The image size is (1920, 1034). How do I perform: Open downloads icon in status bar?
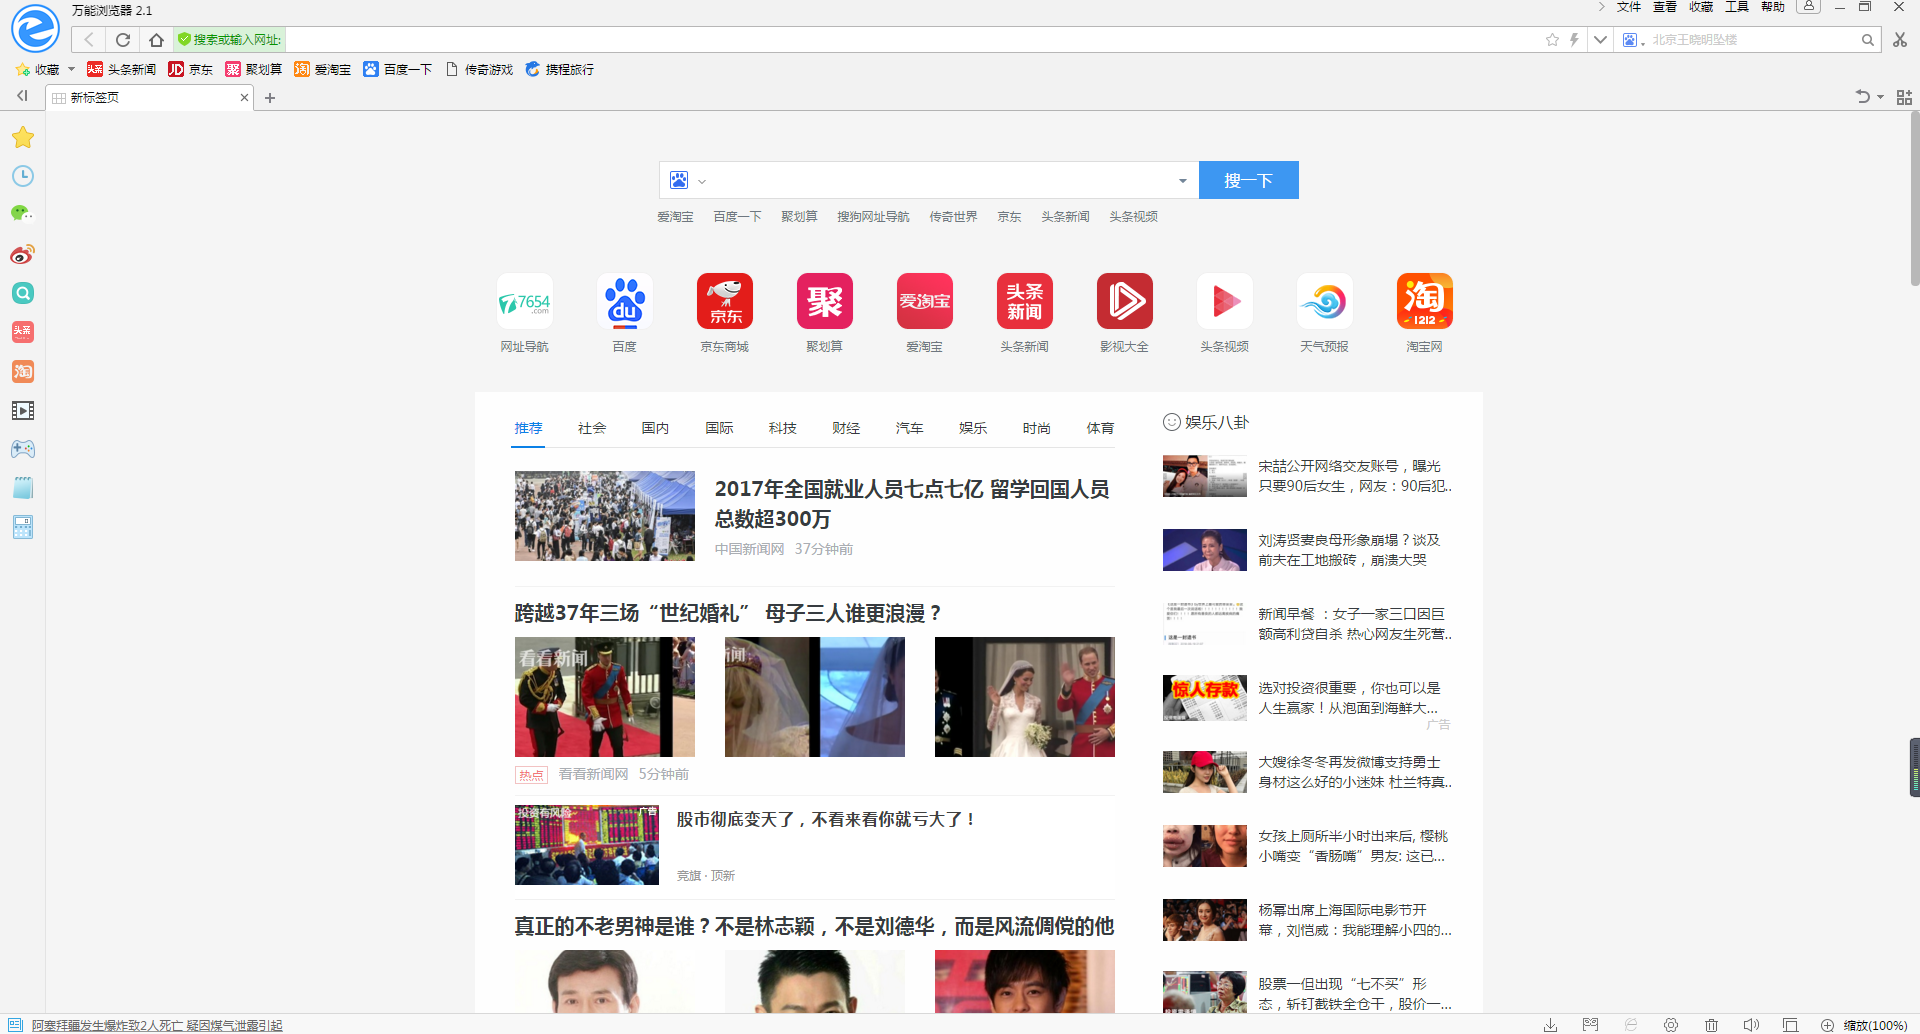click(1550, 1025)
